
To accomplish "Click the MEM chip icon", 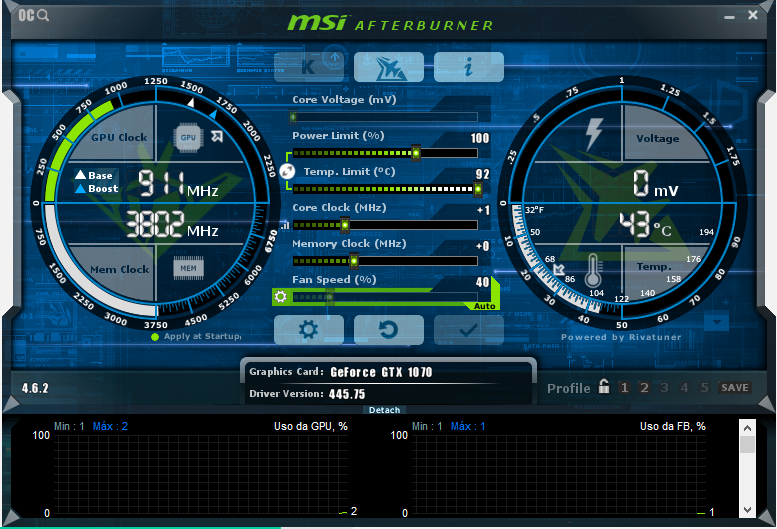I will 188,268.
